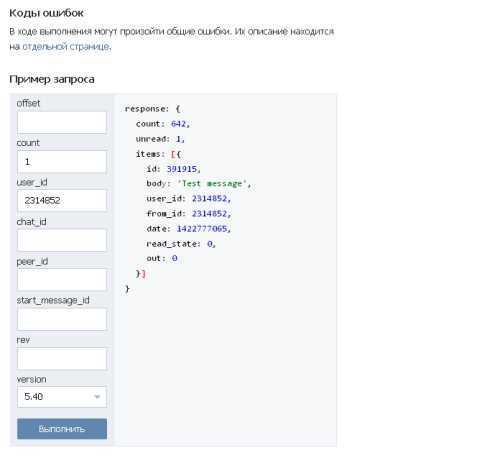Click the count value 642 in response
This screenshot has width=500, height=458.
178,124
